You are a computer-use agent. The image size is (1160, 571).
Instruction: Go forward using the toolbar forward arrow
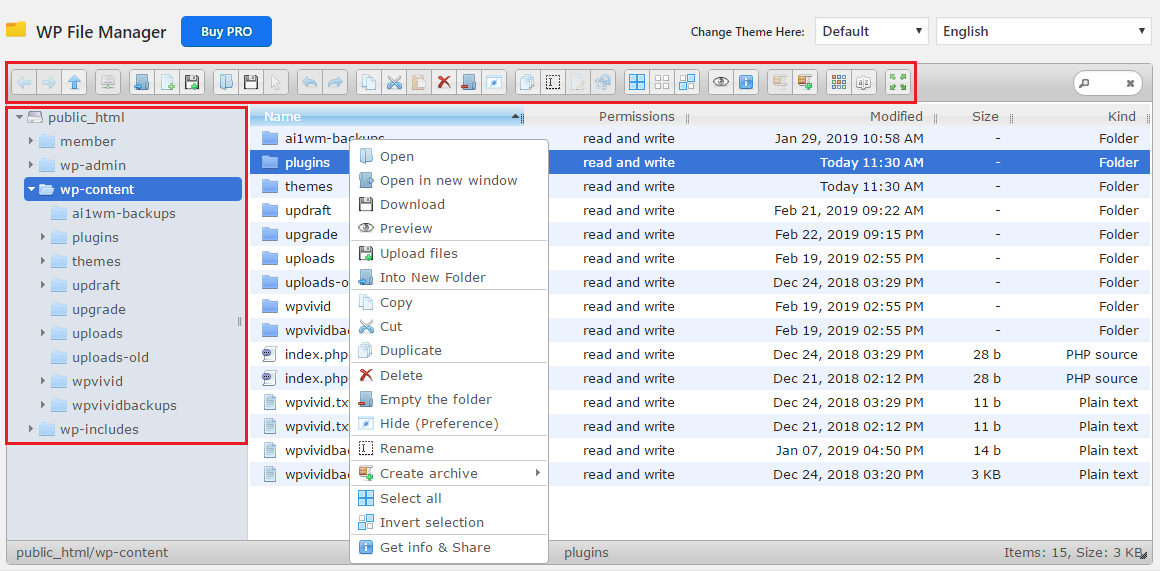49,83
